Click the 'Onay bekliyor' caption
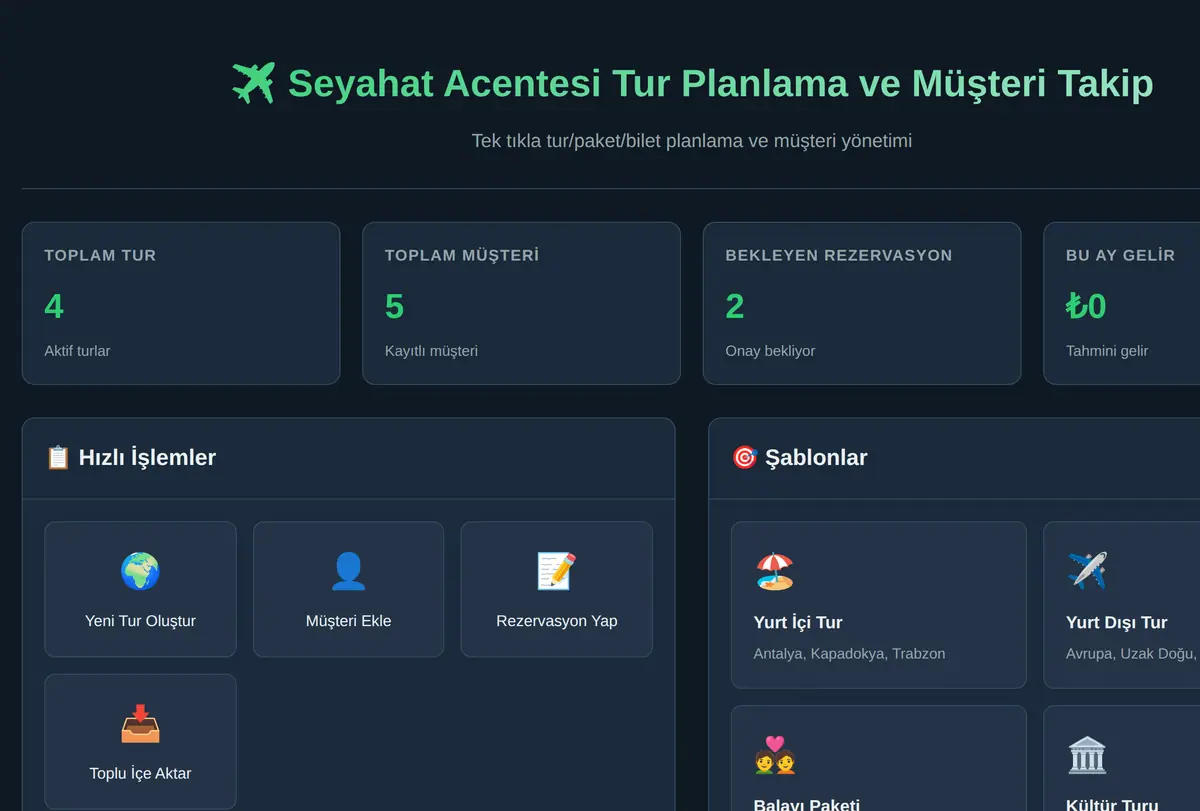Viewport: 1200px width, 811px height. click(770, 351)
